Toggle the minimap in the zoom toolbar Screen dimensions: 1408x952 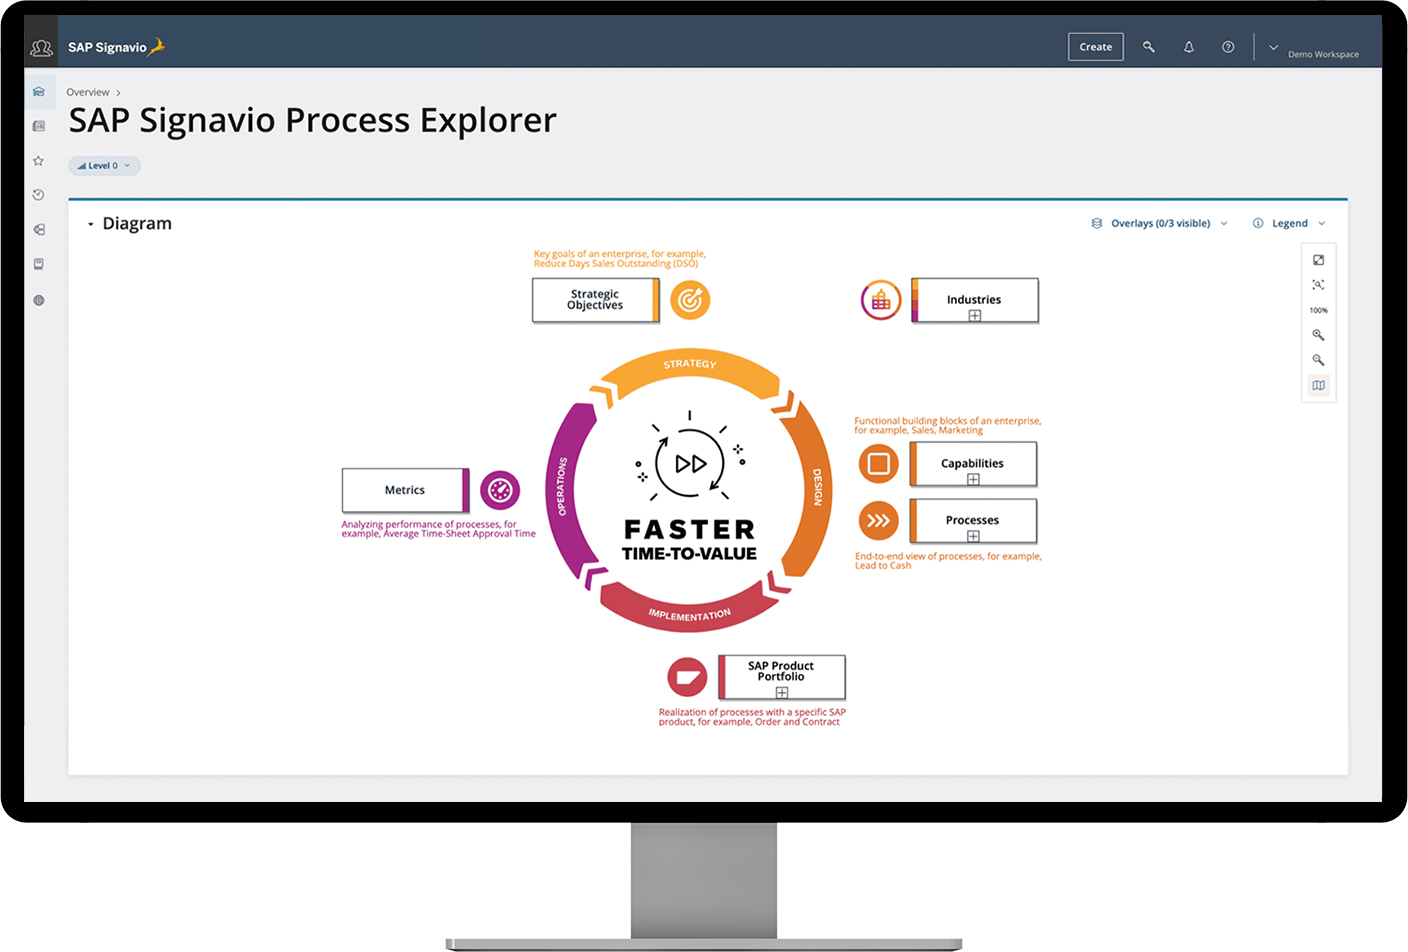pos(1319,385)
